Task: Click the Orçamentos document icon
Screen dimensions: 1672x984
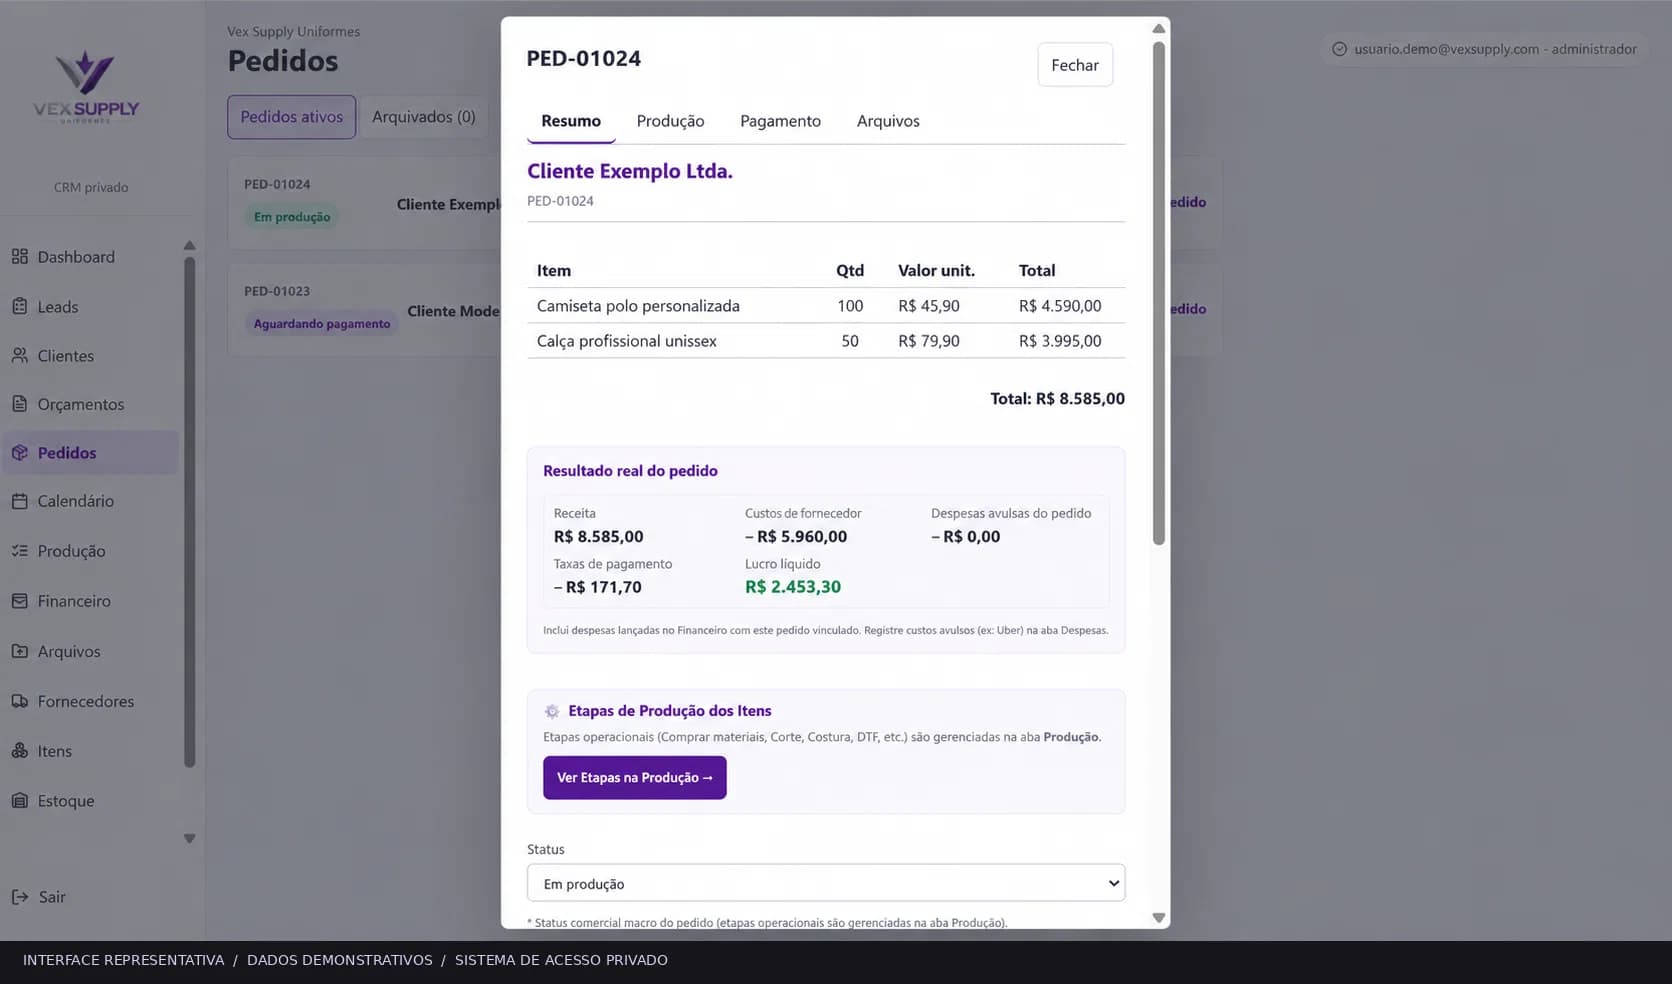Action: point(20,405)
